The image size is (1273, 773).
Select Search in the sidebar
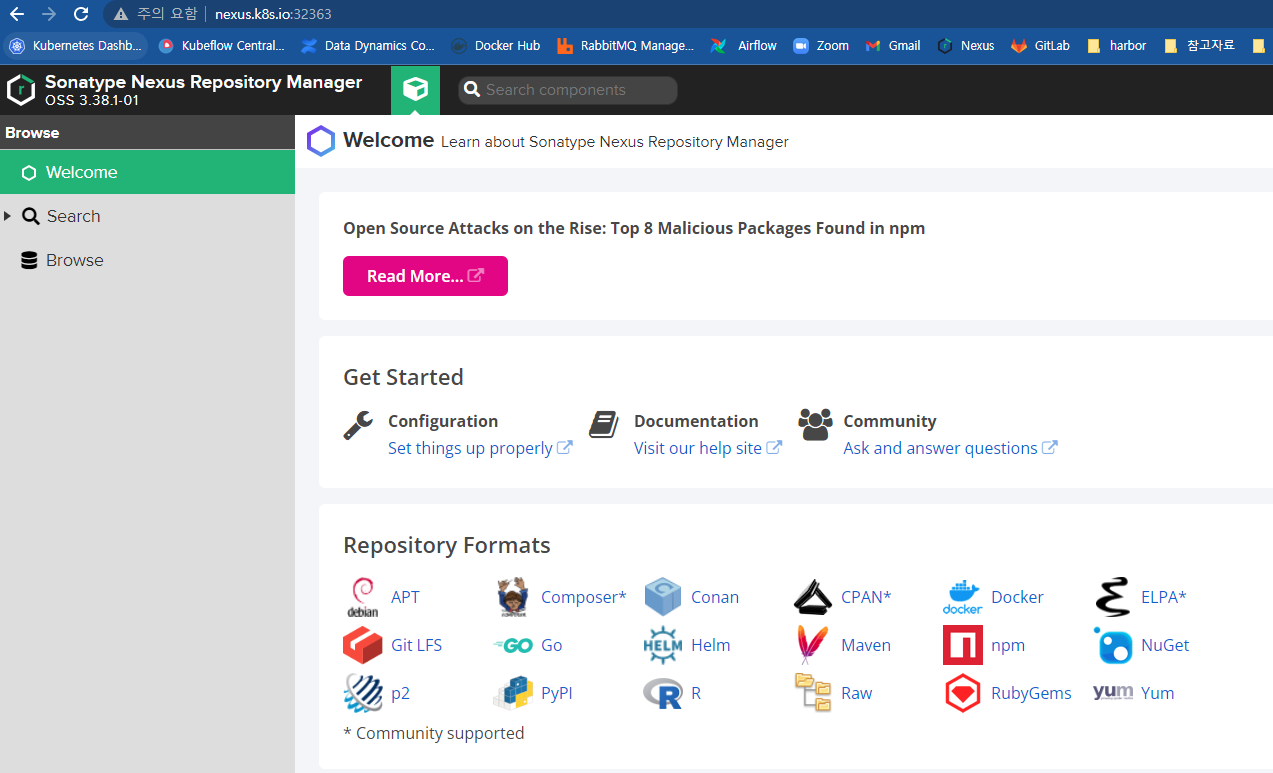73,216
